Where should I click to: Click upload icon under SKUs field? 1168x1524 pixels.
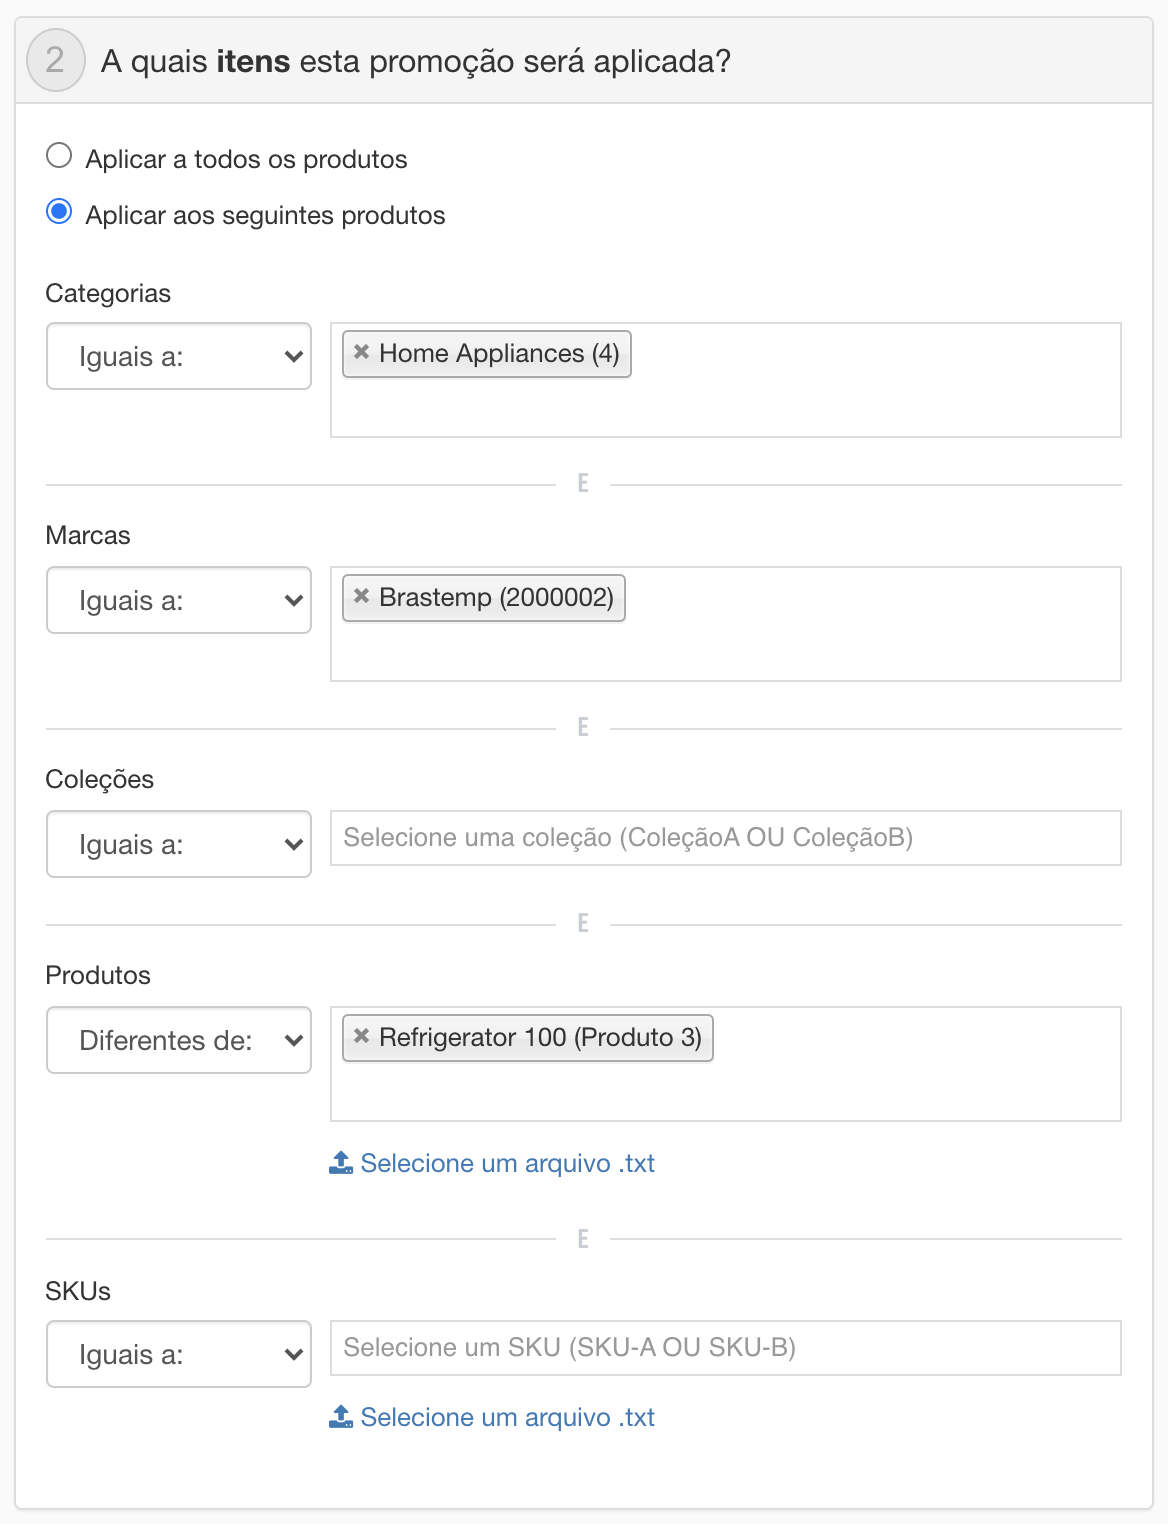tap(341, 1416)
